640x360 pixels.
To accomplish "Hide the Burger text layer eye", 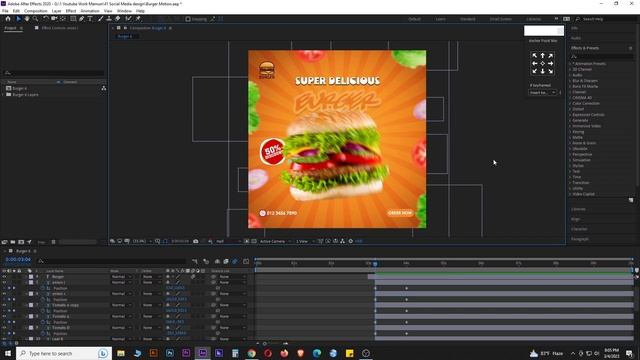I will pos(4,277).
